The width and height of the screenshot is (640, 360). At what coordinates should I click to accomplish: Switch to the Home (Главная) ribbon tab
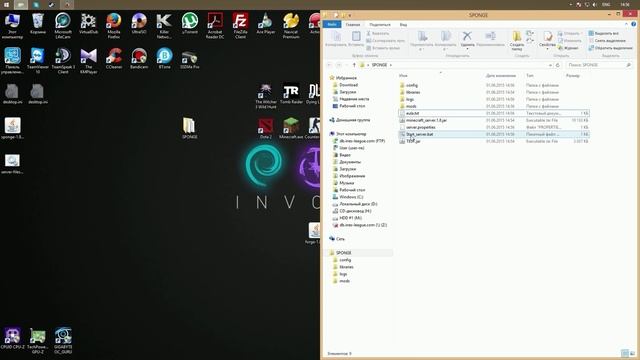(353, 25)
